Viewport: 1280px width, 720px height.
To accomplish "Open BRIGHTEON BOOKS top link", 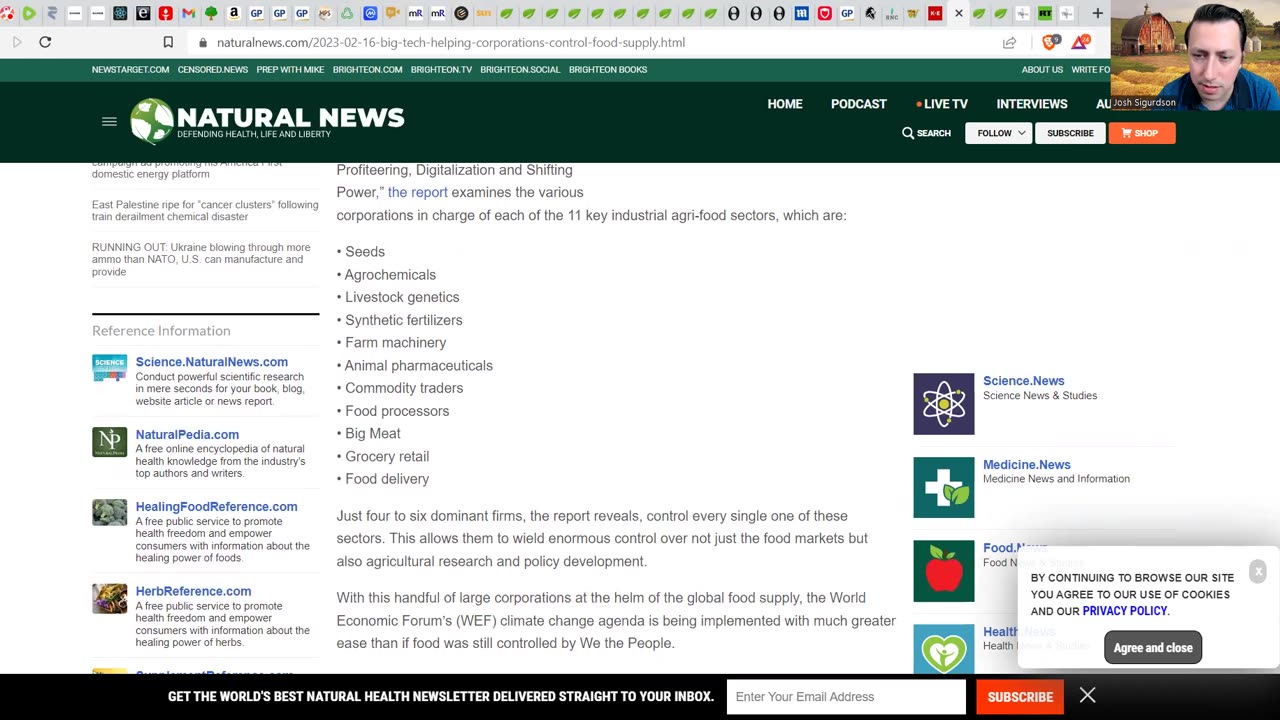I will coord(608,70).
